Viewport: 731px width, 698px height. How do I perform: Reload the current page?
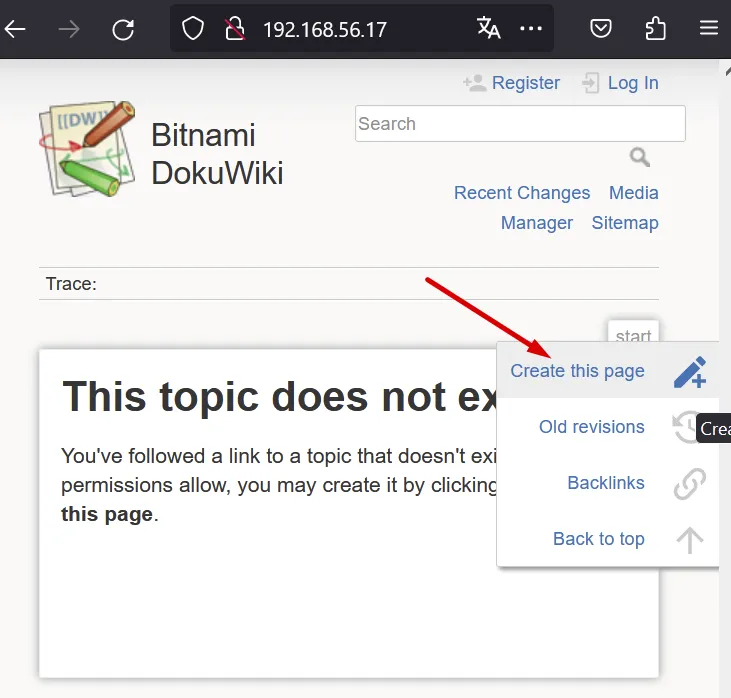pyautogui.click(x=123, y=29)
